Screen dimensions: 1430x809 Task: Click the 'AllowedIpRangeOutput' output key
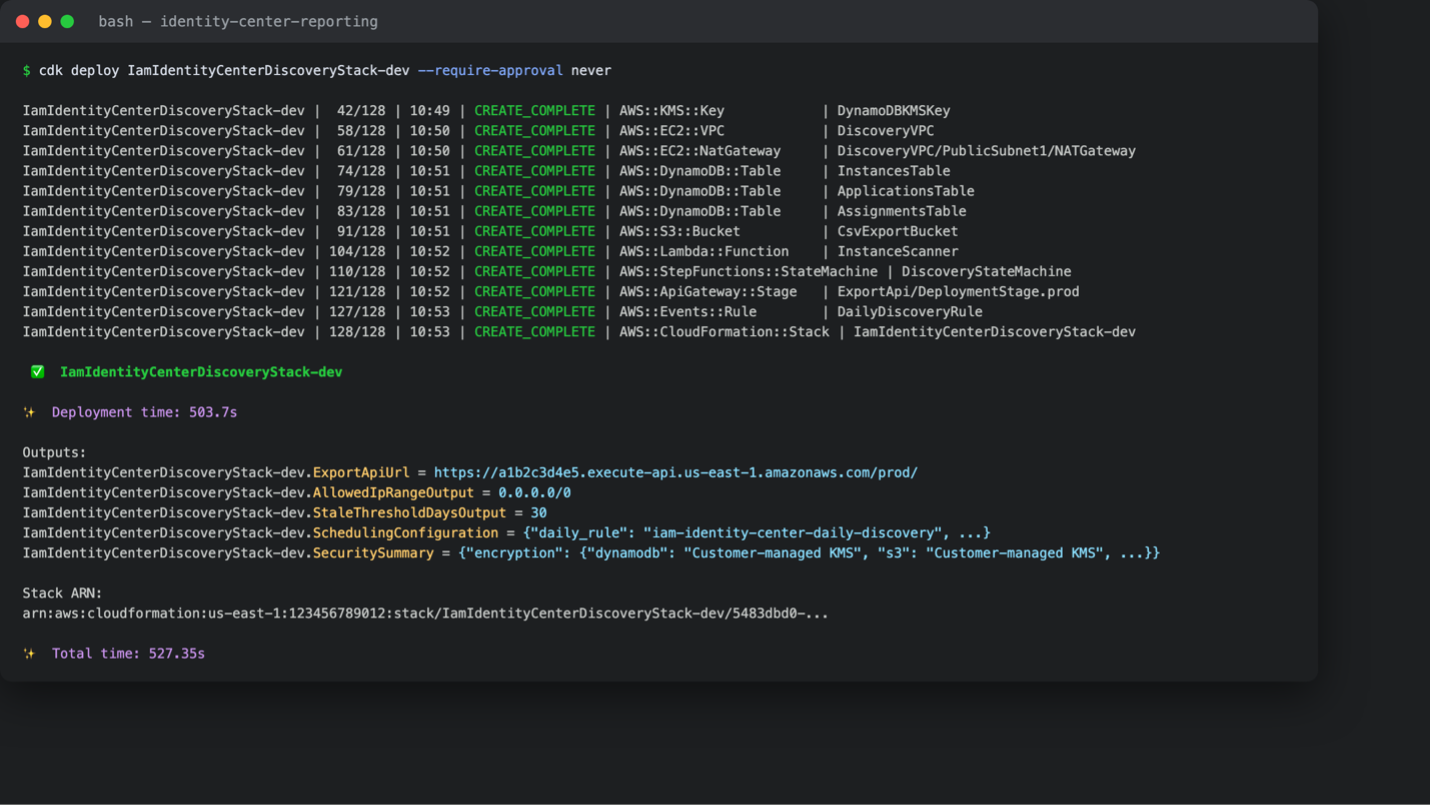tap(394, 492)
